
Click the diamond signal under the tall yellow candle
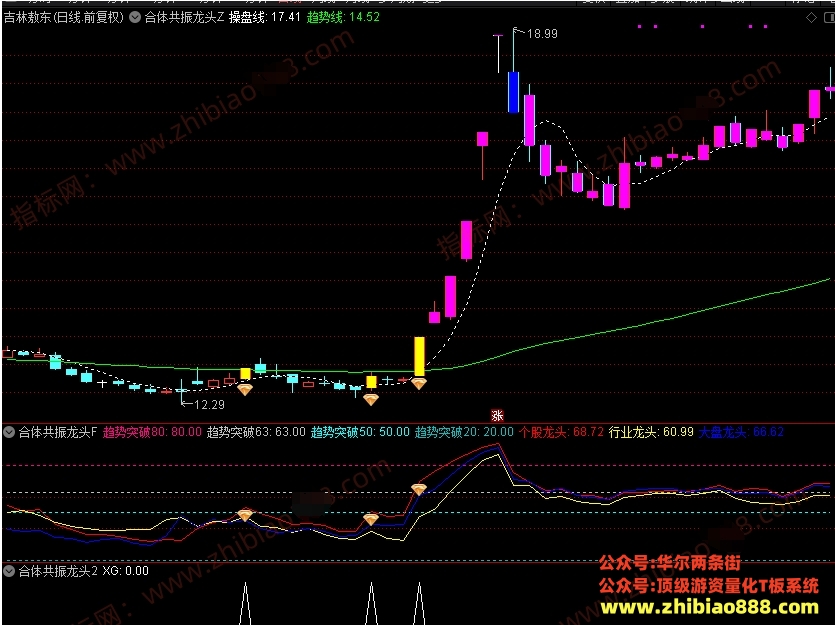(x=419, y=383)
